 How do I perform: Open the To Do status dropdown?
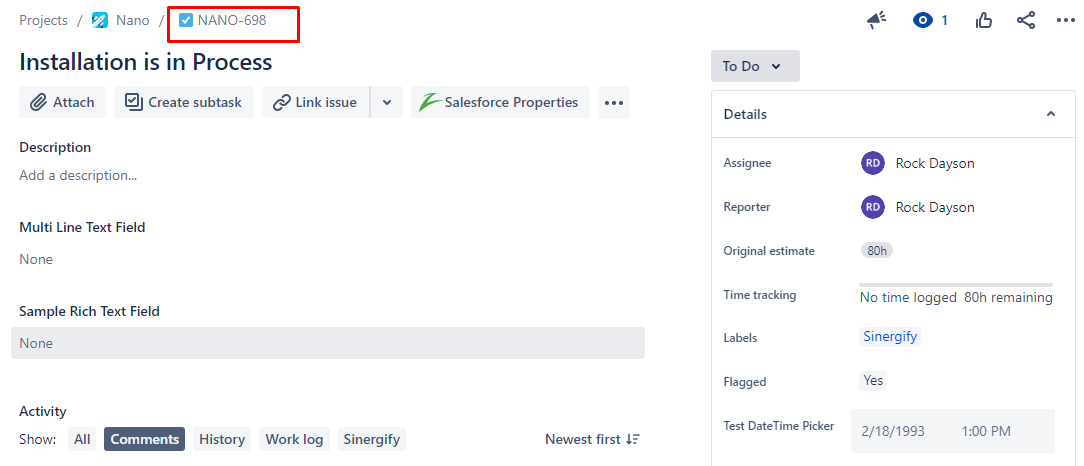(755, 66)
